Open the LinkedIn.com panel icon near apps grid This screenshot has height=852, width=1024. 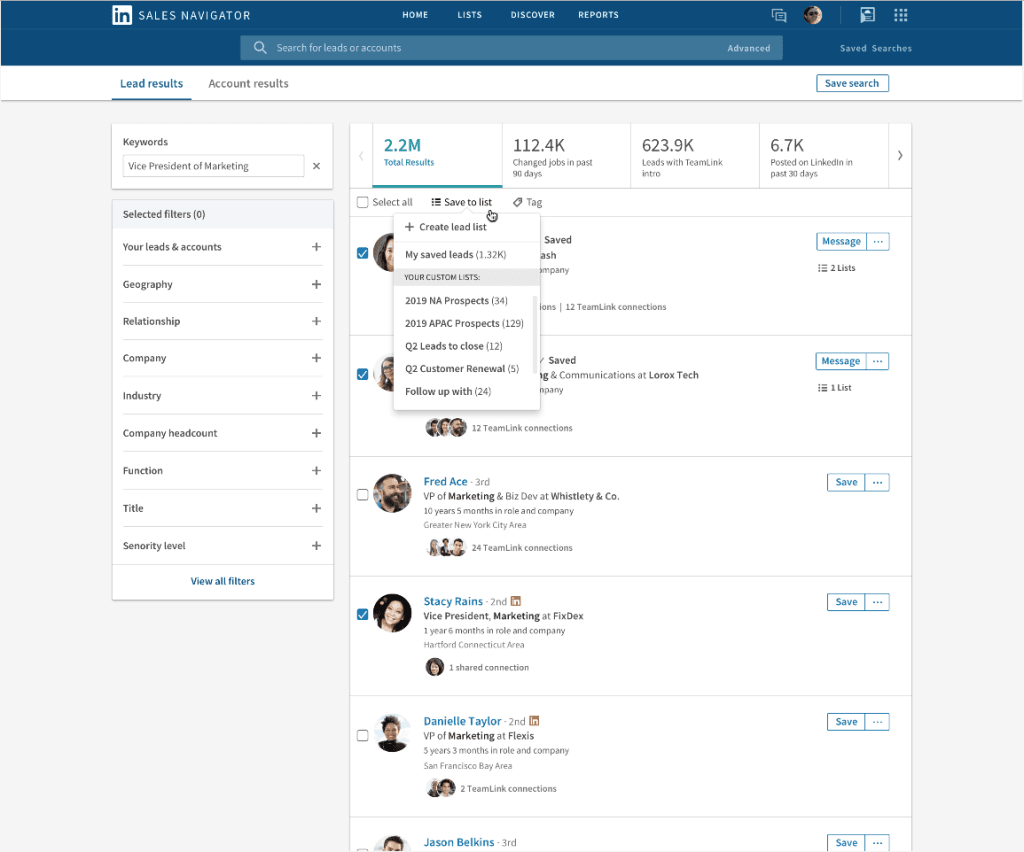click(867, 14)
